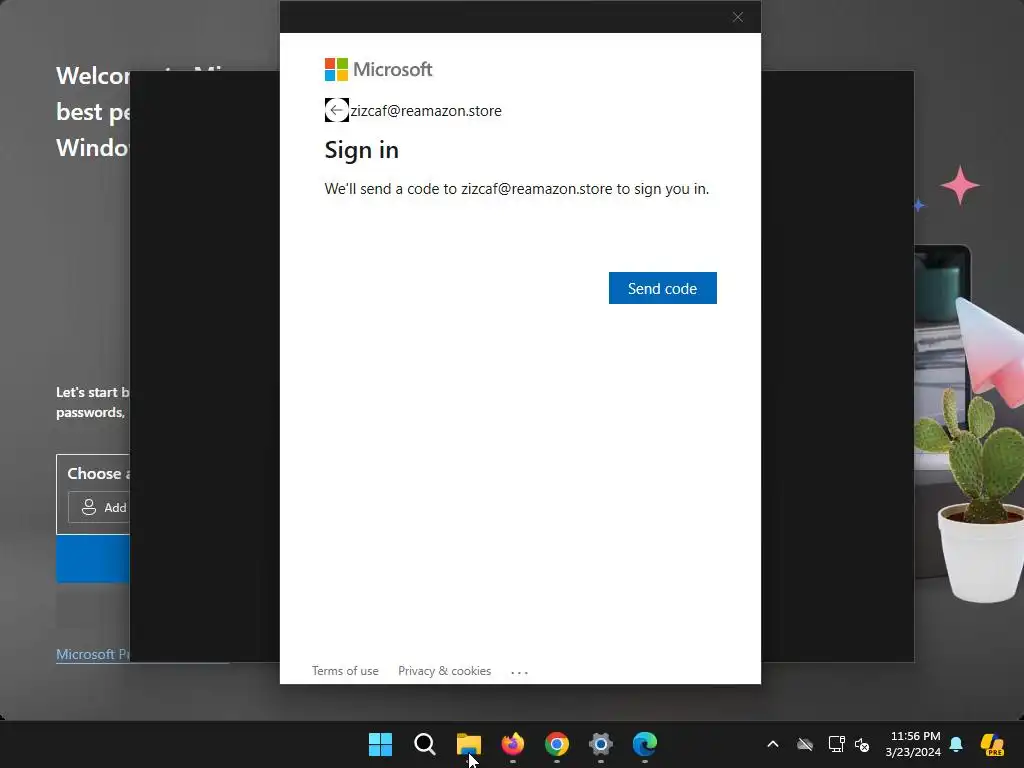1024x768 pixels.
Task: Open the Windows Start menu
Action: coord(380,744)
